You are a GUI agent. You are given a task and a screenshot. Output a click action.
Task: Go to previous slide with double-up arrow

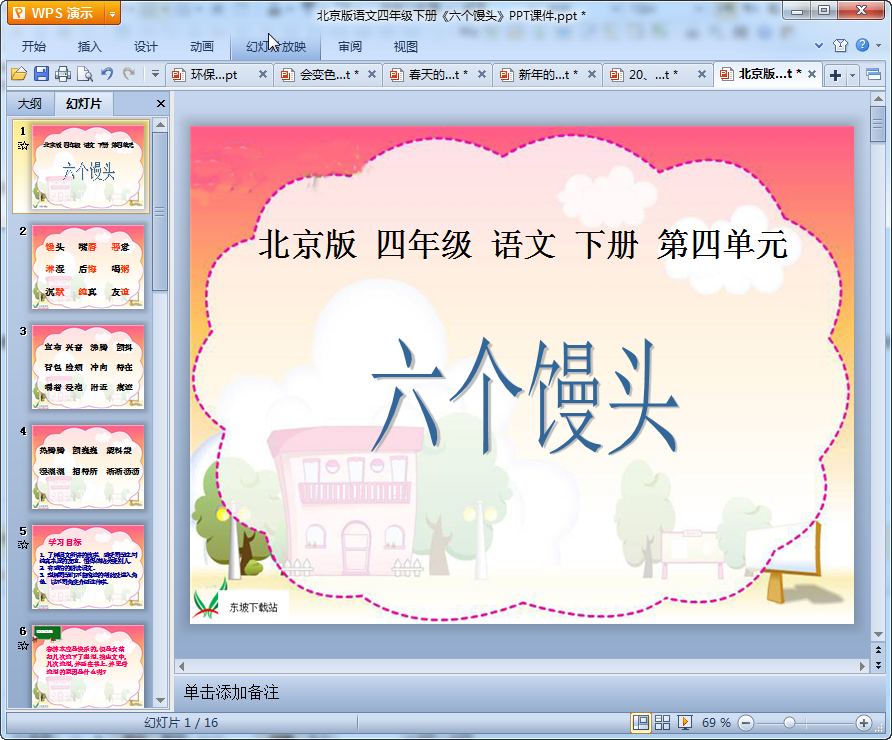878,650
